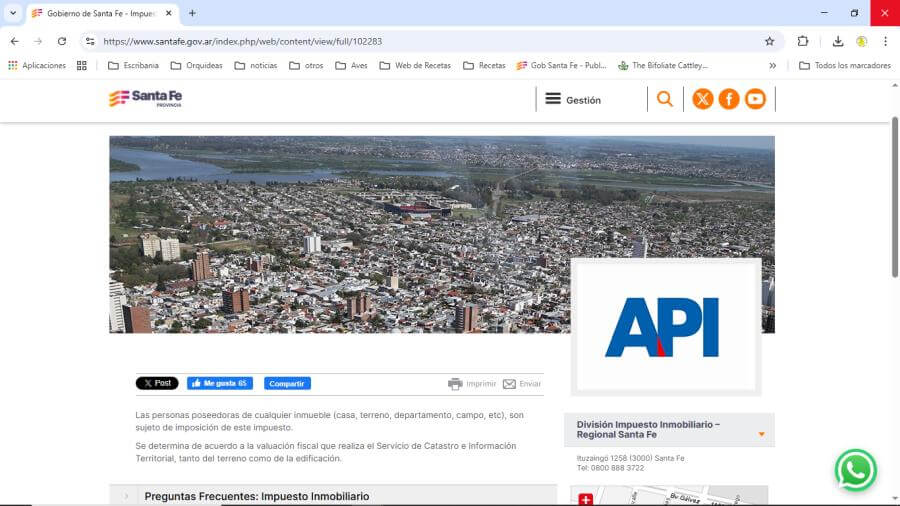This screenshot has width=900, height=506.
Task: Click the blue Compartir button
Action: click(287, 383)
